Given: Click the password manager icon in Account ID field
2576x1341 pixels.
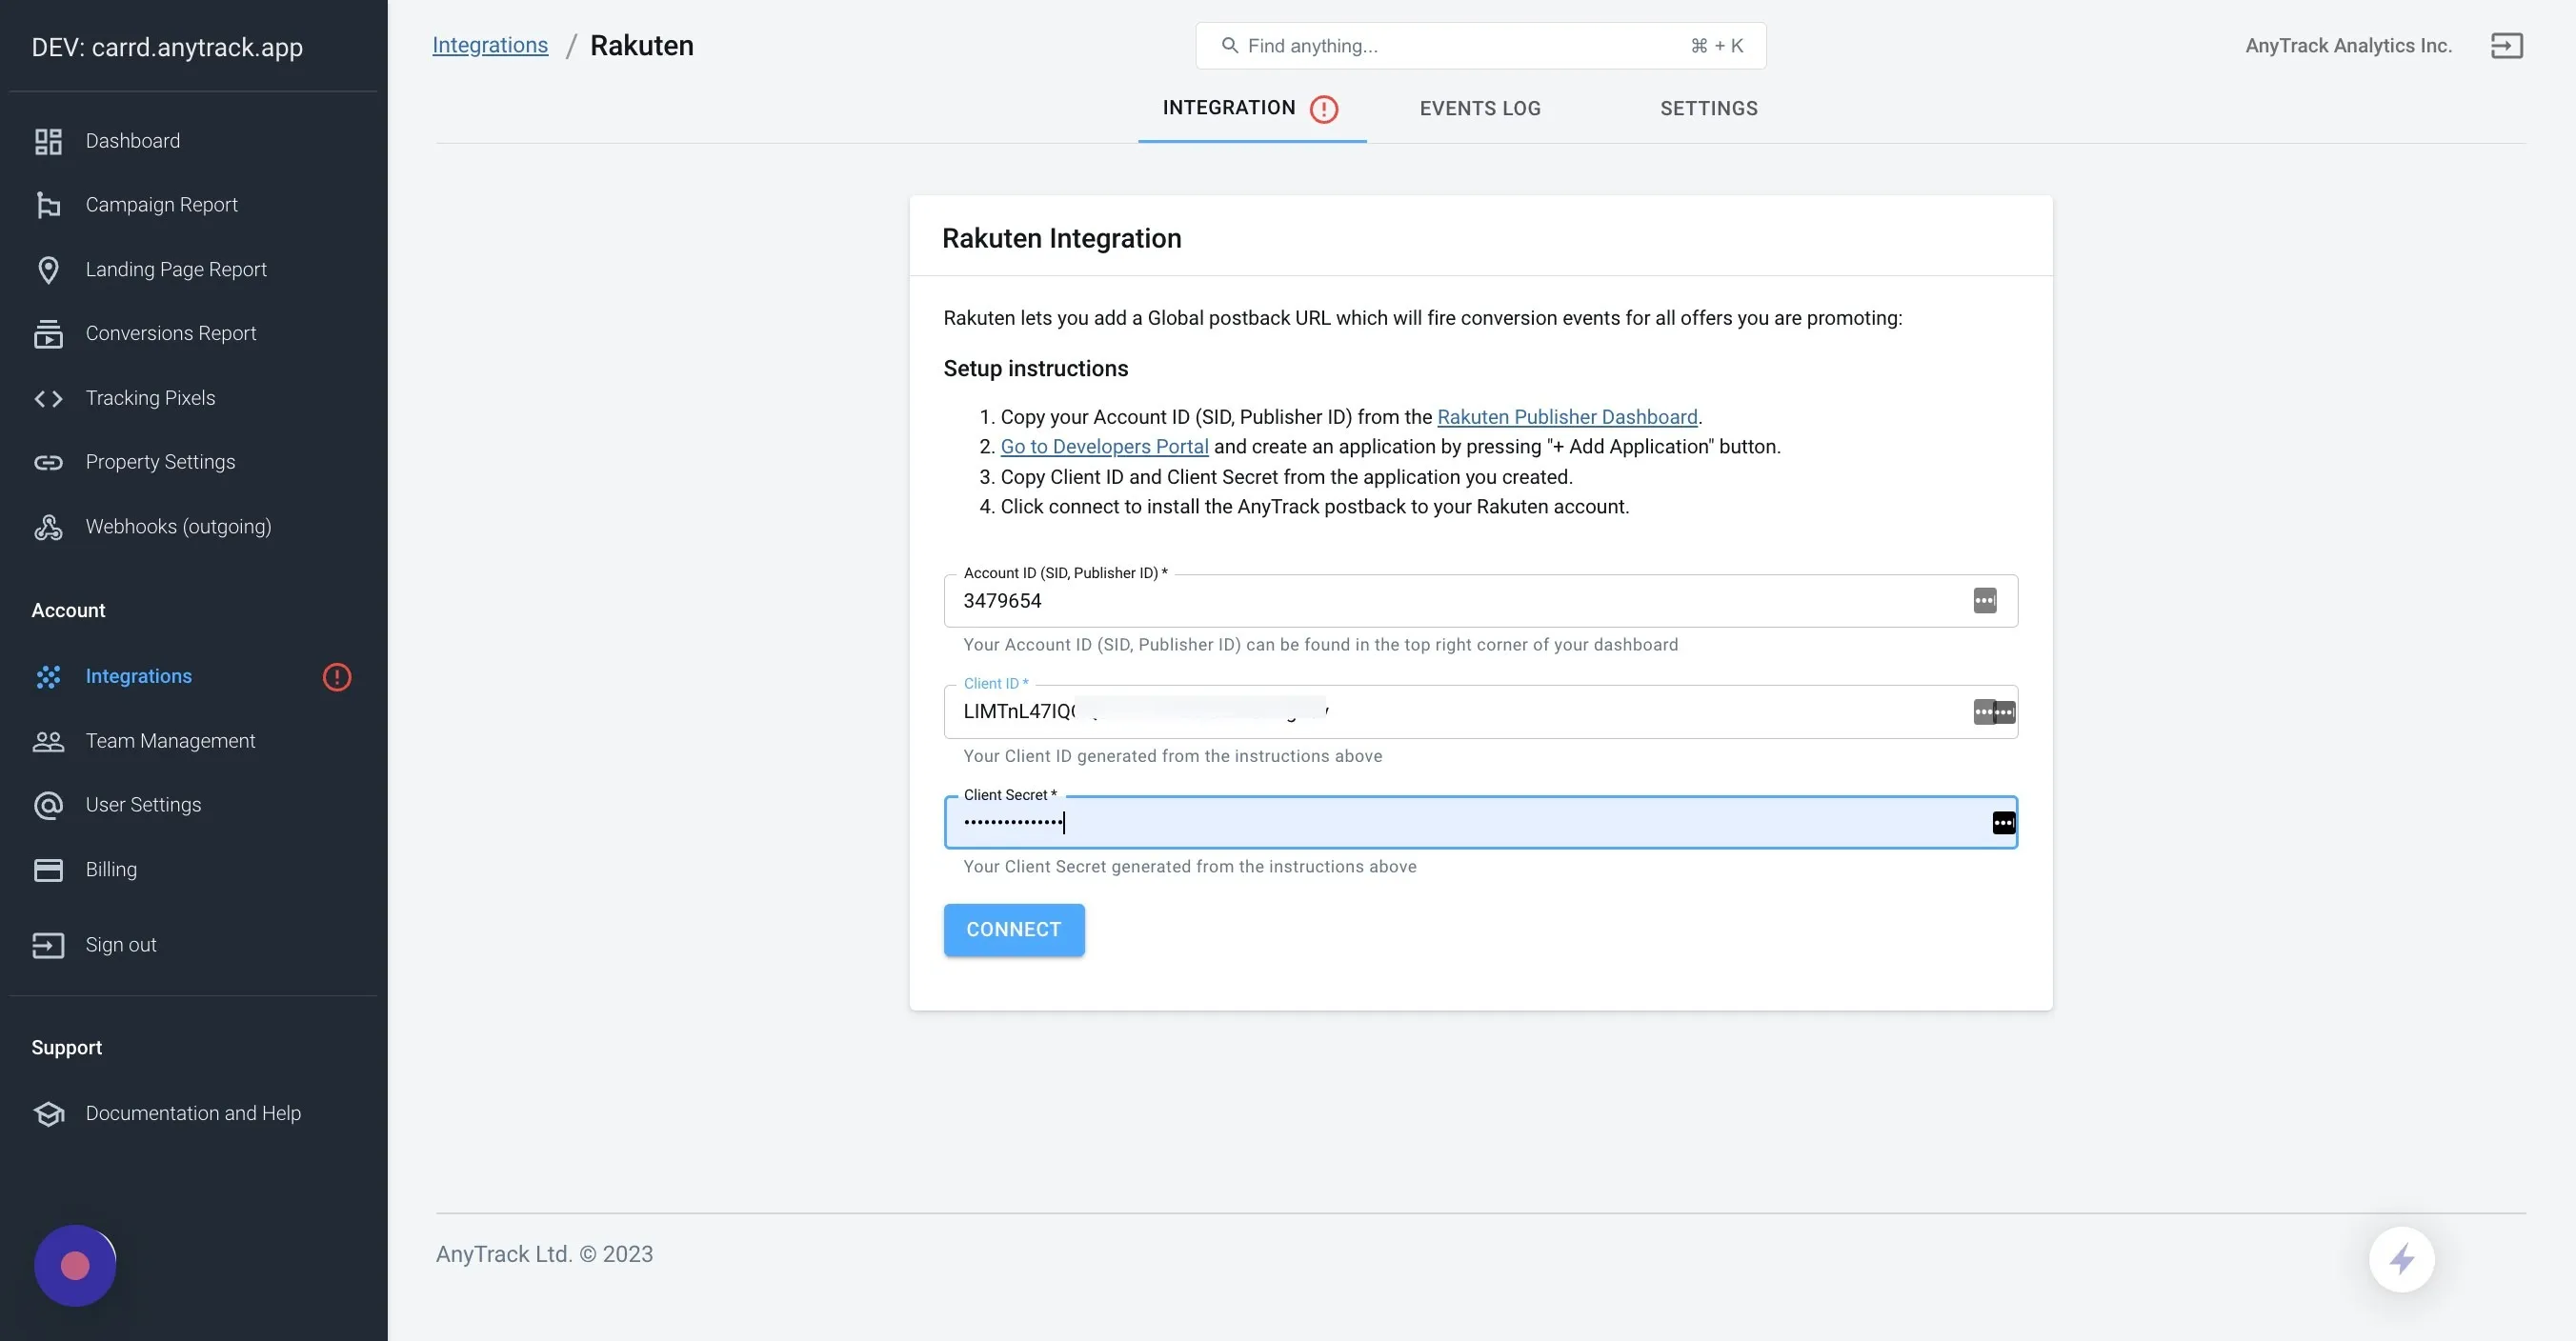Looking at the screenshot, I should pos(1985,601).
